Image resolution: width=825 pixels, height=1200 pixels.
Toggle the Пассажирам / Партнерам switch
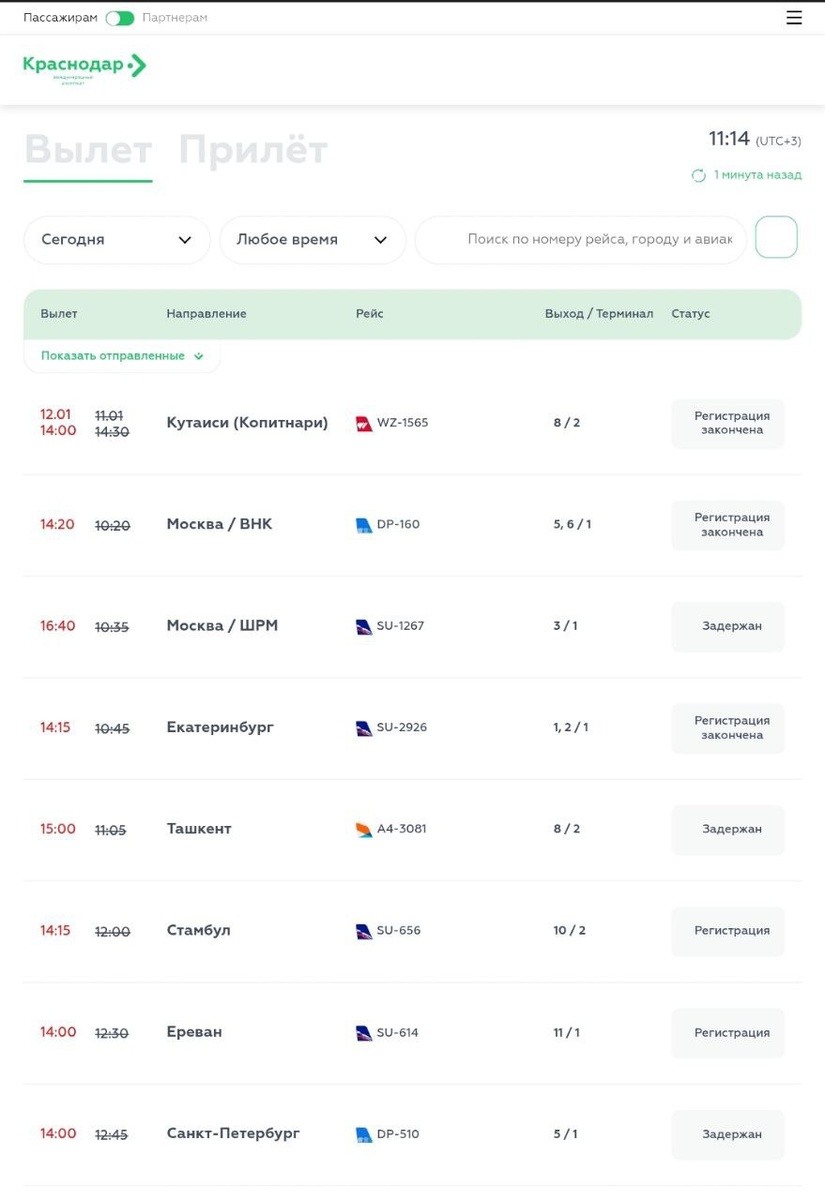(120, 18)
